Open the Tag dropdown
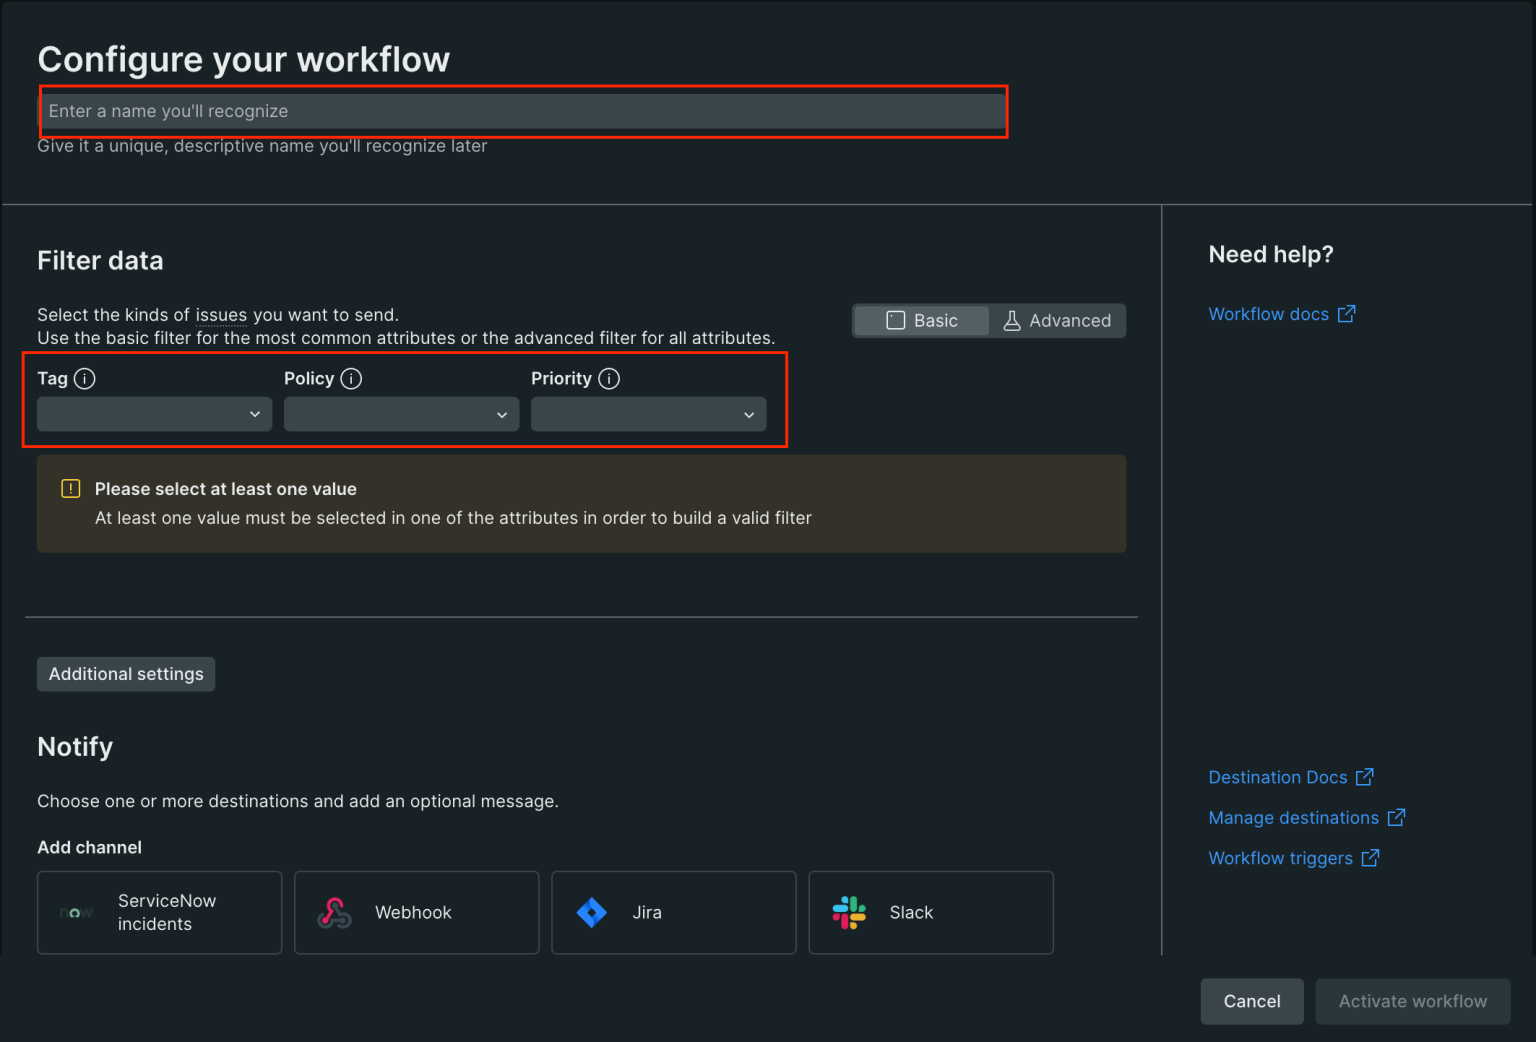 point(154,414)
